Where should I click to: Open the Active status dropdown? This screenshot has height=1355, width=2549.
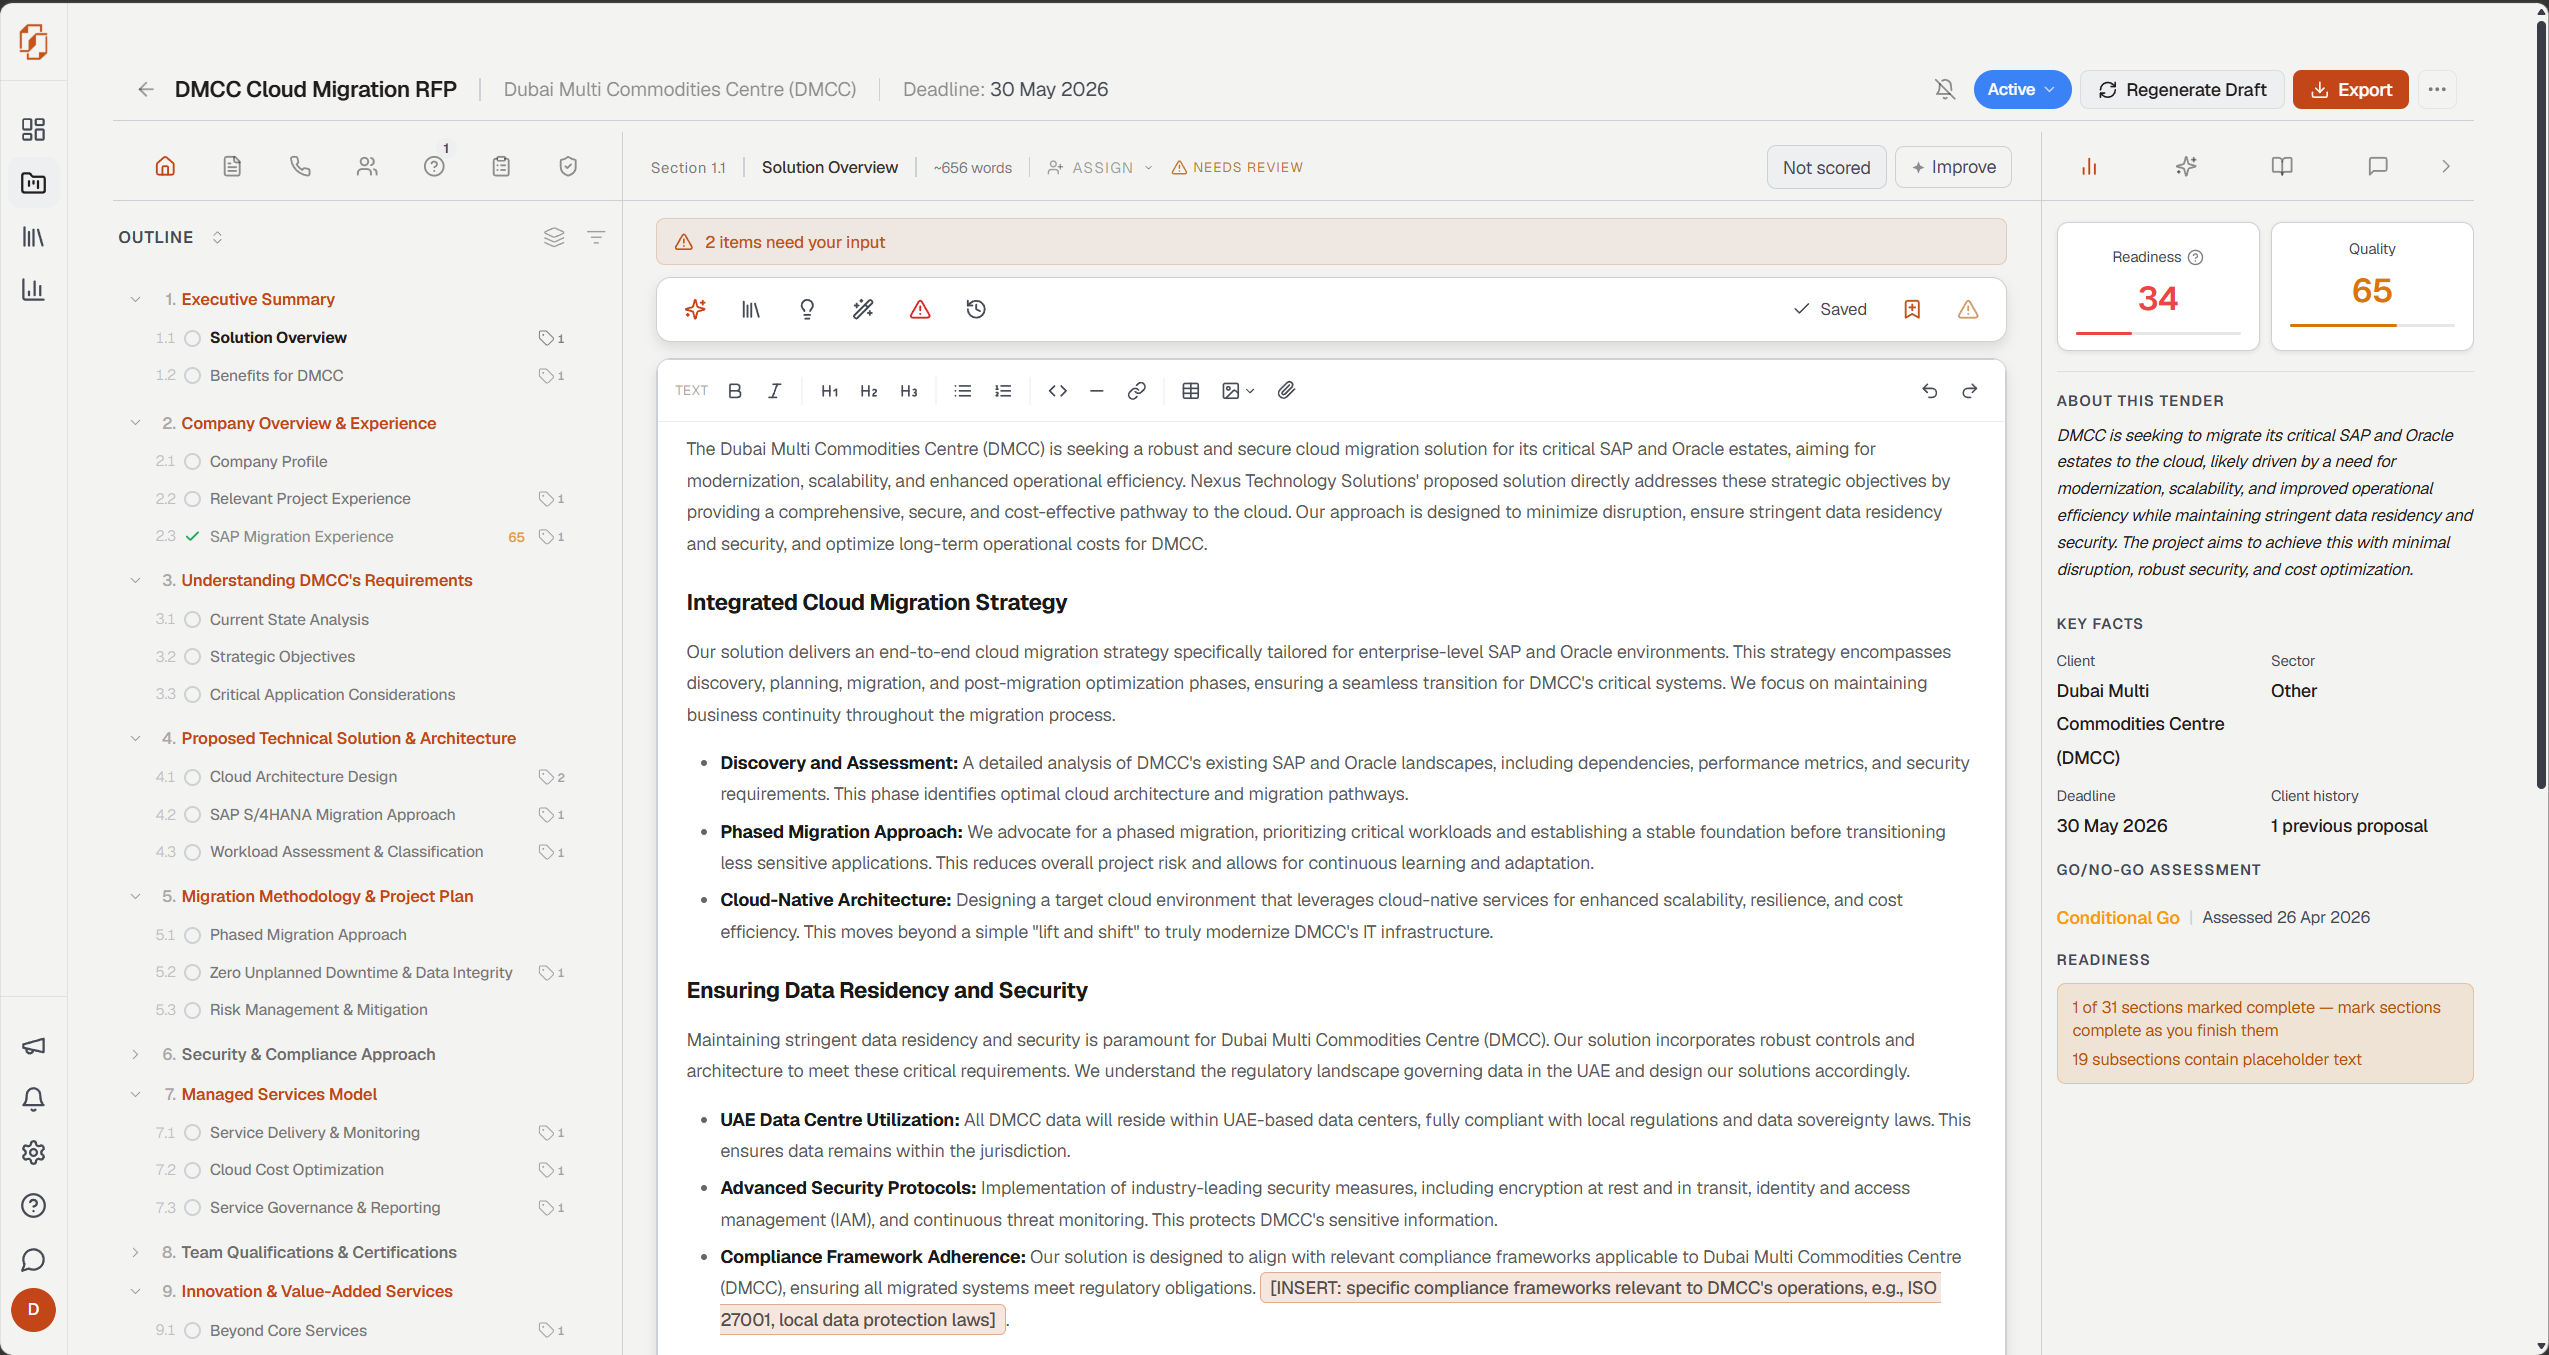coord(2022,90)
